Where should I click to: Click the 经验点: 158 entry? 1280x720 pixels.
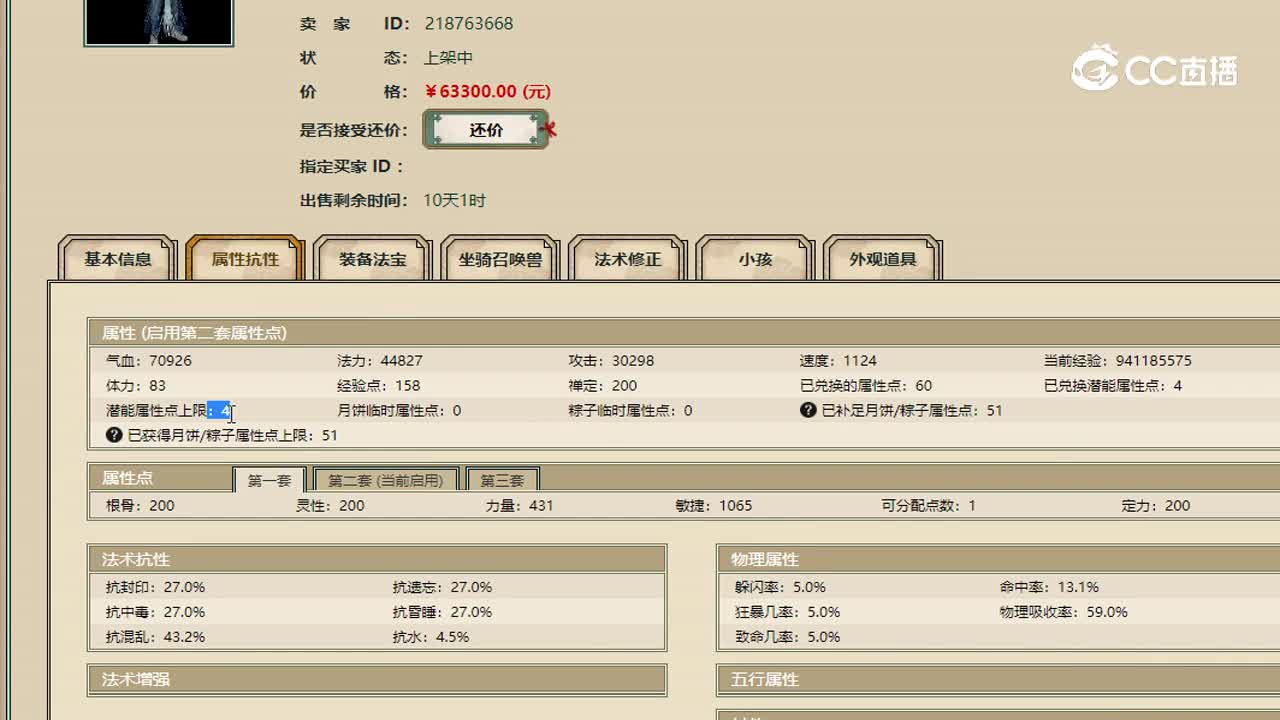(379, 385)
